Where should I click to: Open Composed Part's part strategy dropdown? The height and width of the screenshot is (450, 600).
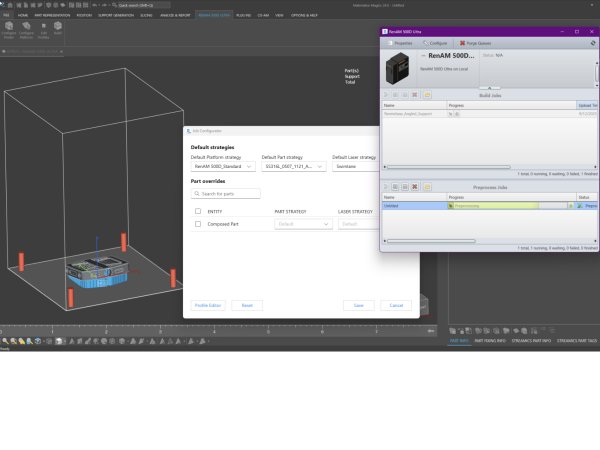click(302, 224)
